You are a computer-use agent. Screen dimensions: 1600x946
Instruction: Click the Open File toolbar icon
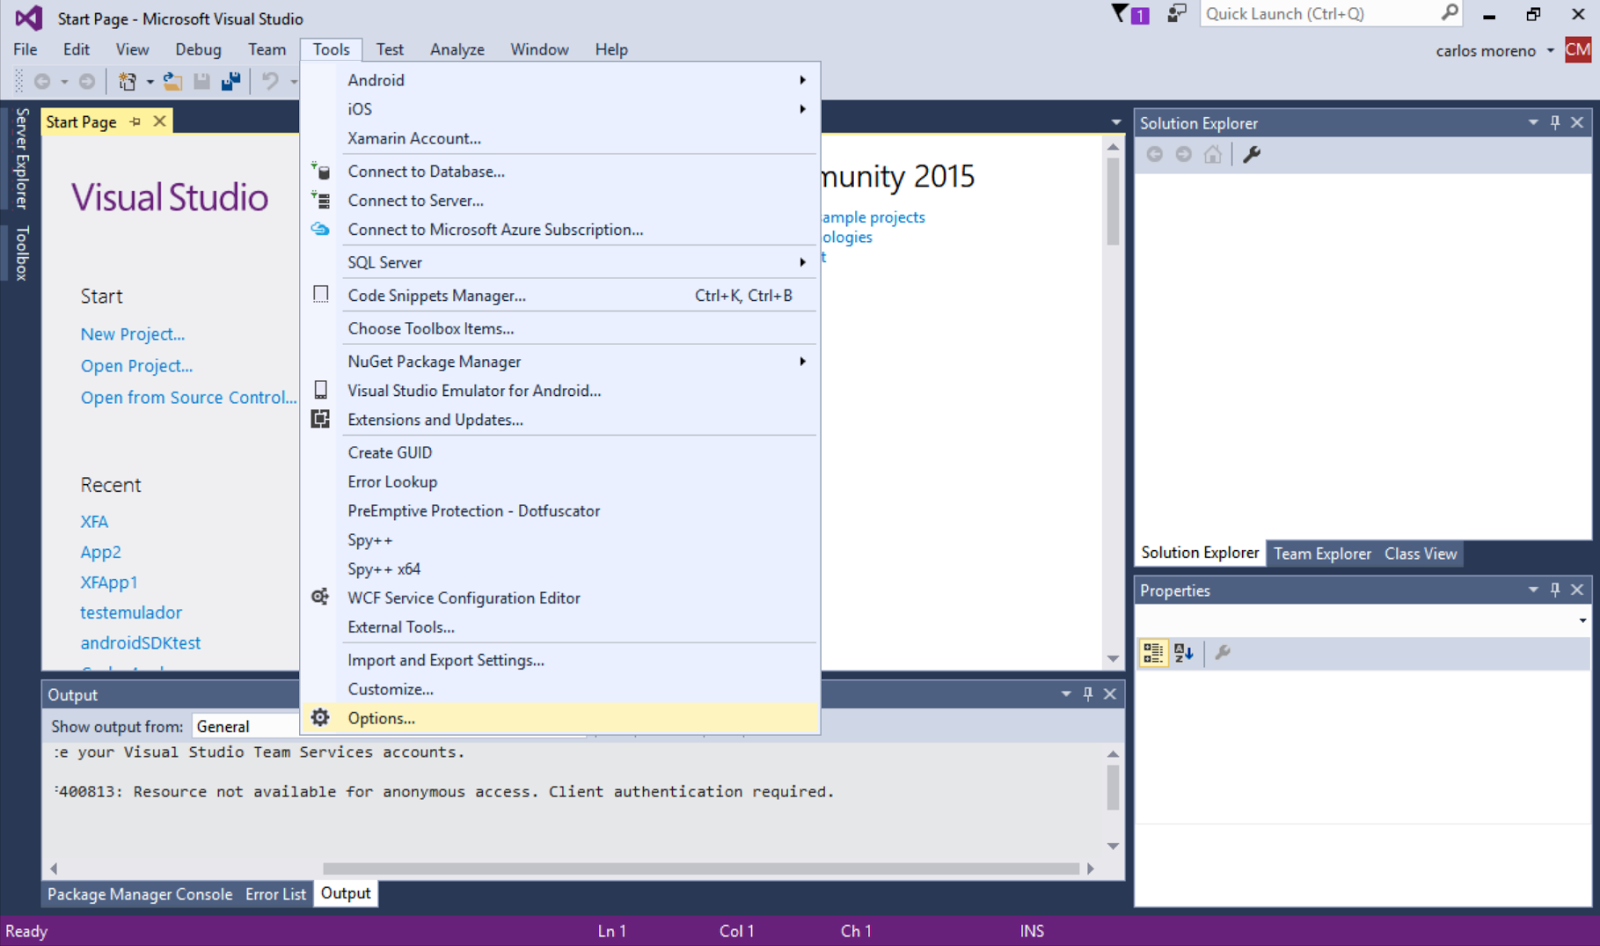coord(173,81)
